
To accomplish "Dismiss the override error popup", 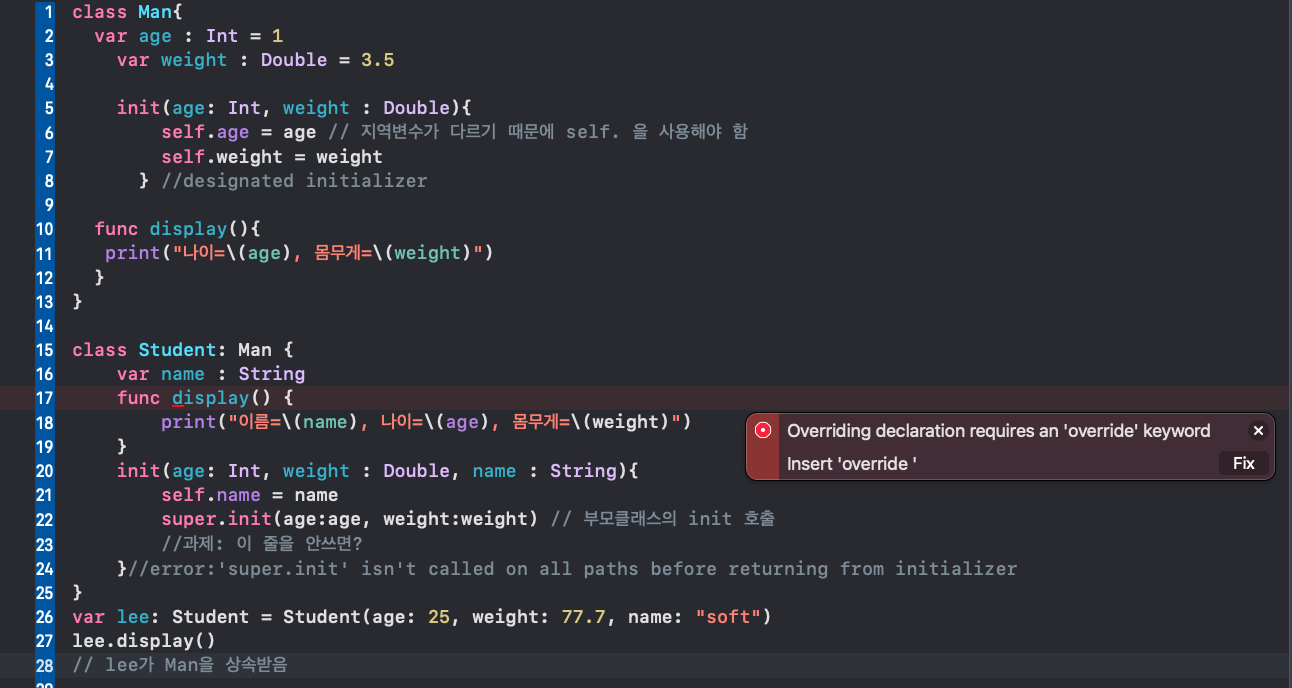I will (x=1258, y=431).
